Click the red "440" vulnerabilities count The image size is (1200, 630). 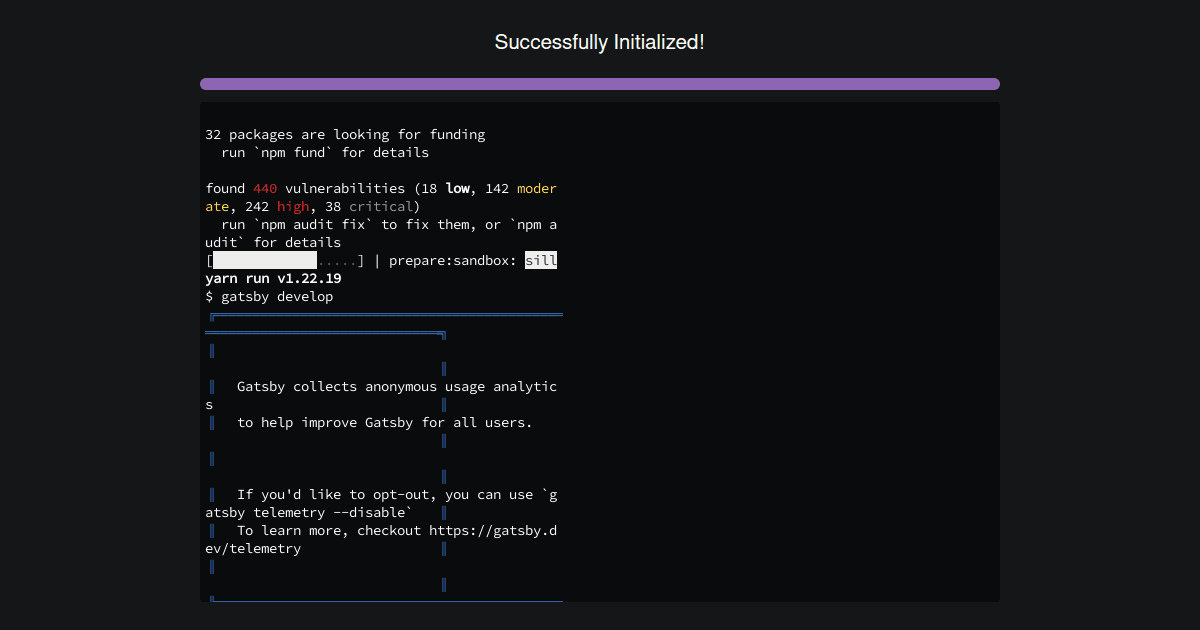265,188
